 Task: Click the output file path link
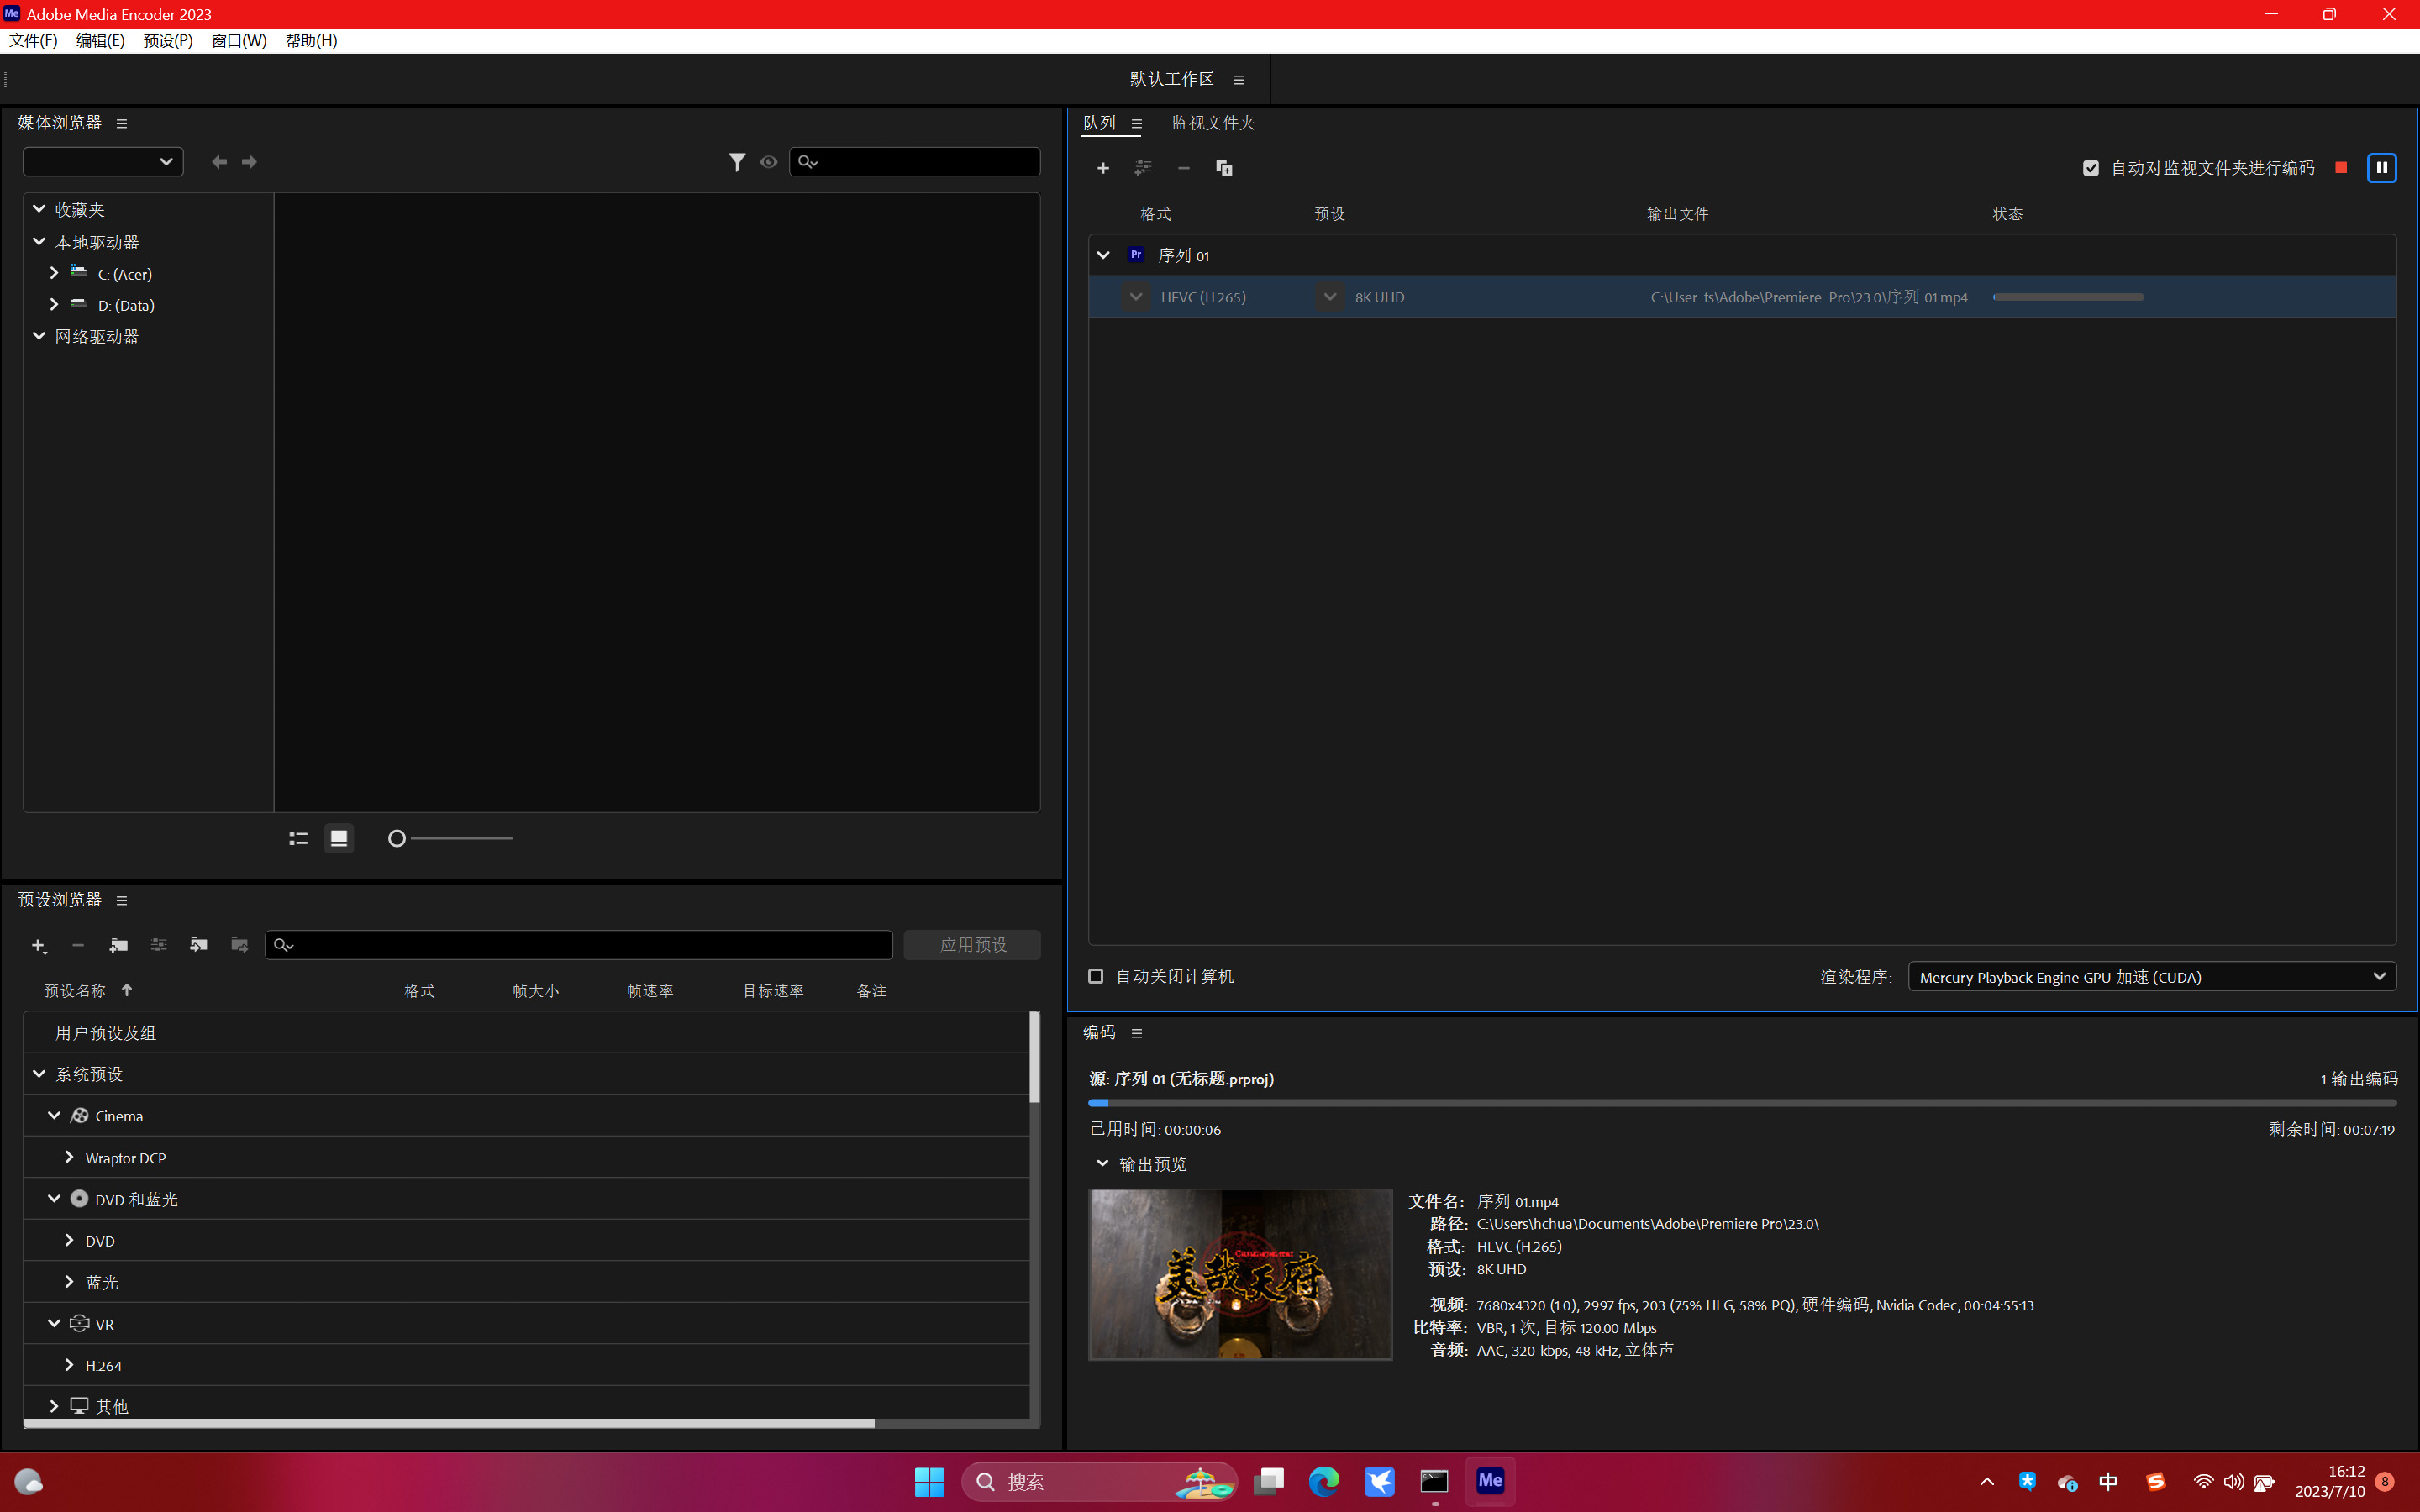coord(1808,297)
